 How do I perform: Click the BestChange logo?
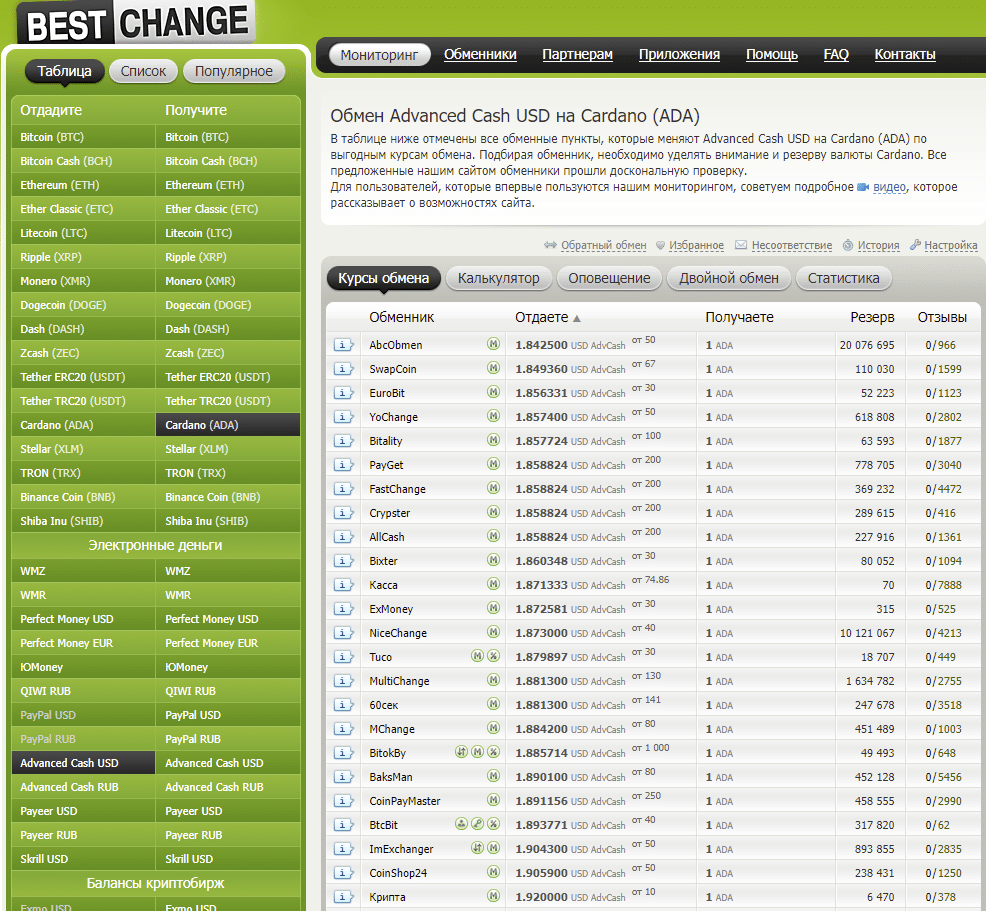[x=136, y=22]
